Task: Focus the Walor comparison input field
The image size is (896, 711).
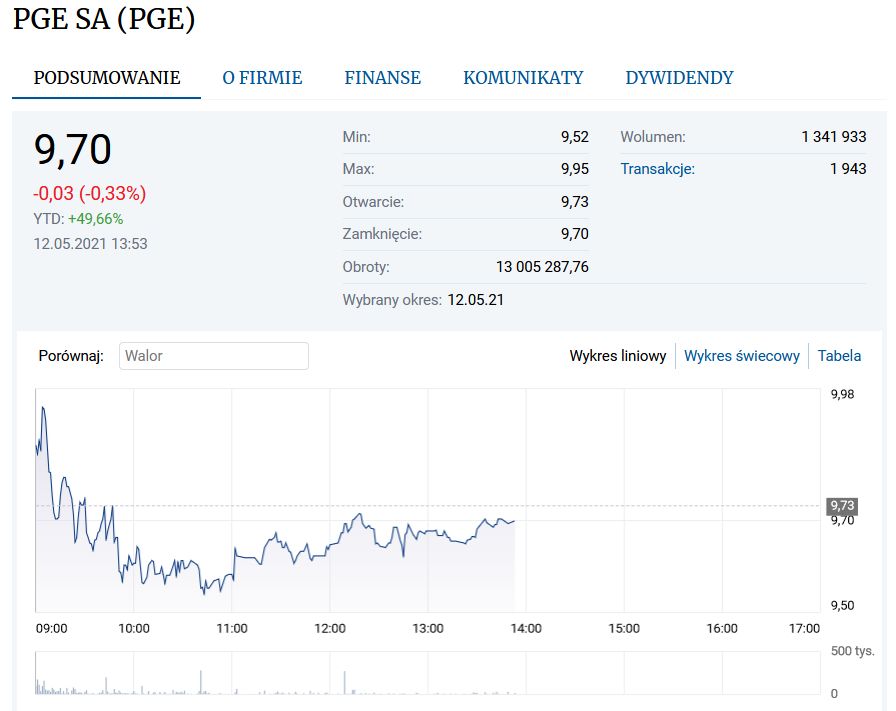Action: coord(214,356)
